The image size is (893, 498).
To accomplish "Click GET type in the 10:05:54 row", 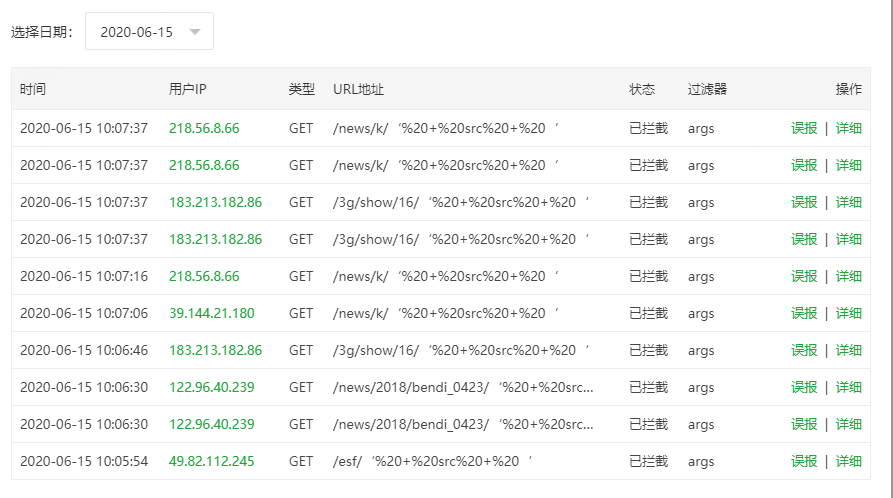I will pyautogui.click(x=301, y=462).
